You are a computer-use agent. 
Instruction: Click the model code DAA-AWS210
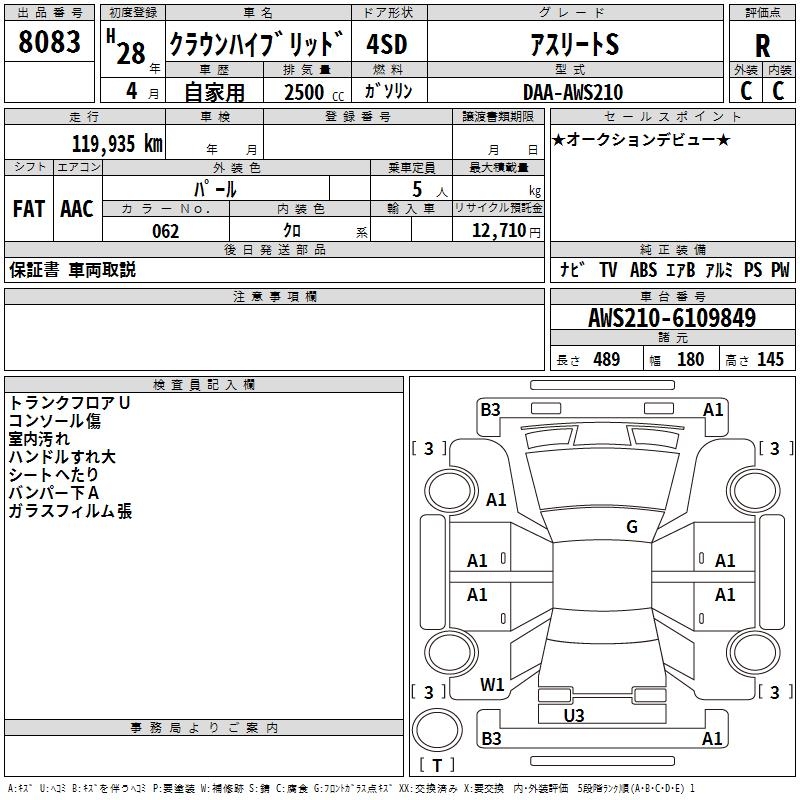click(x=573, y=92)
